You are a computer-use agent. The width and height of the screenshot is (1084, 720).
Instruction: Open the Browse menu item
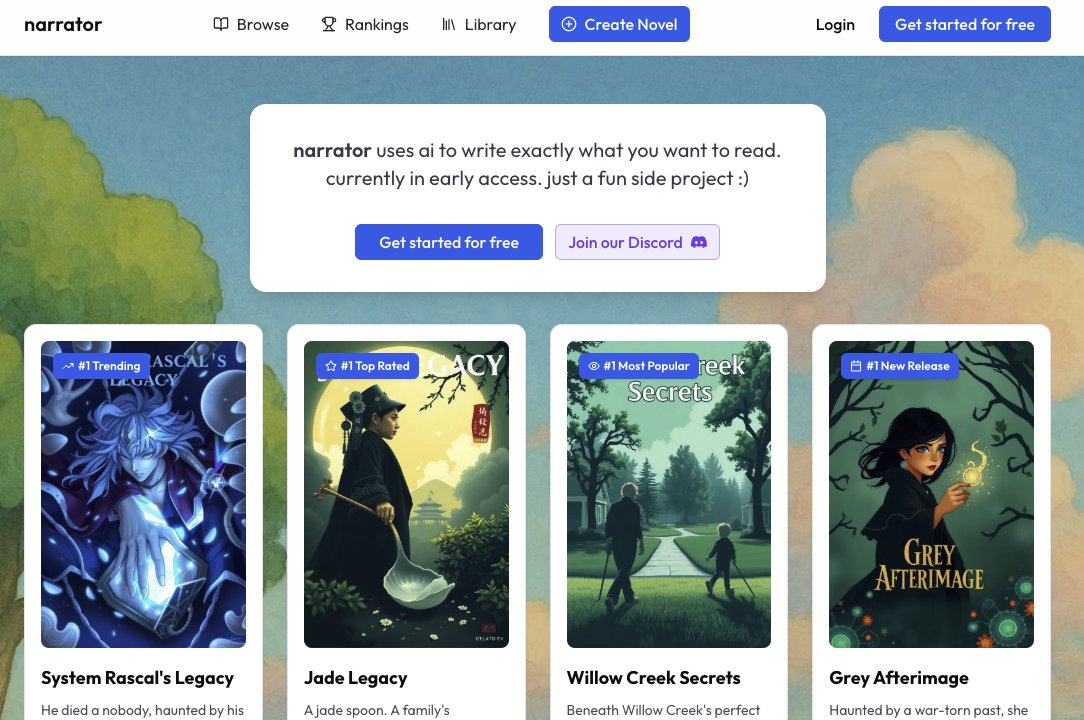pos(251,24)
